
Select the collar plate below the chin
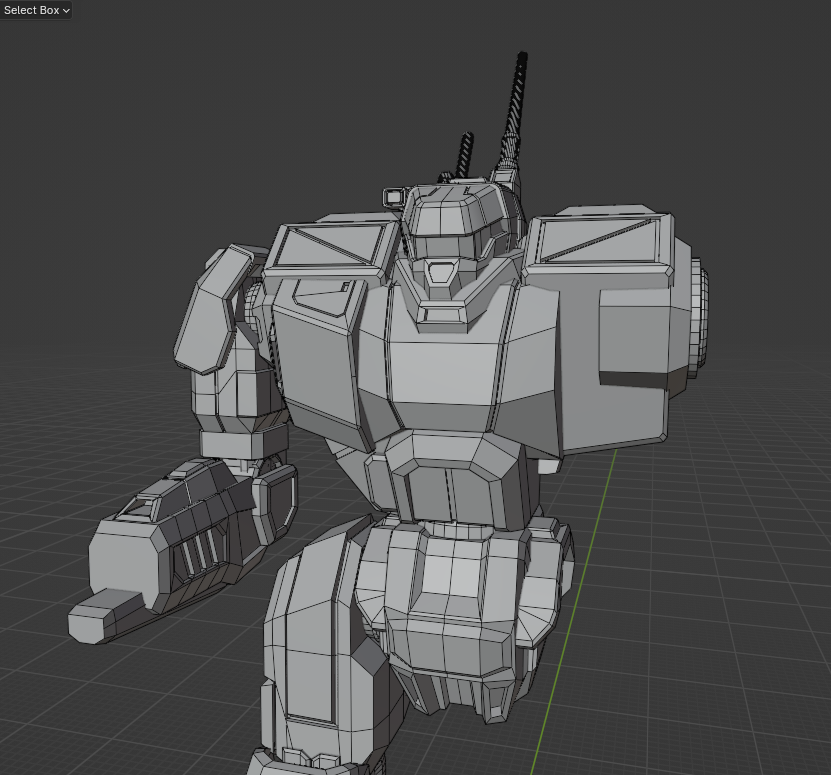click(441, 316)
